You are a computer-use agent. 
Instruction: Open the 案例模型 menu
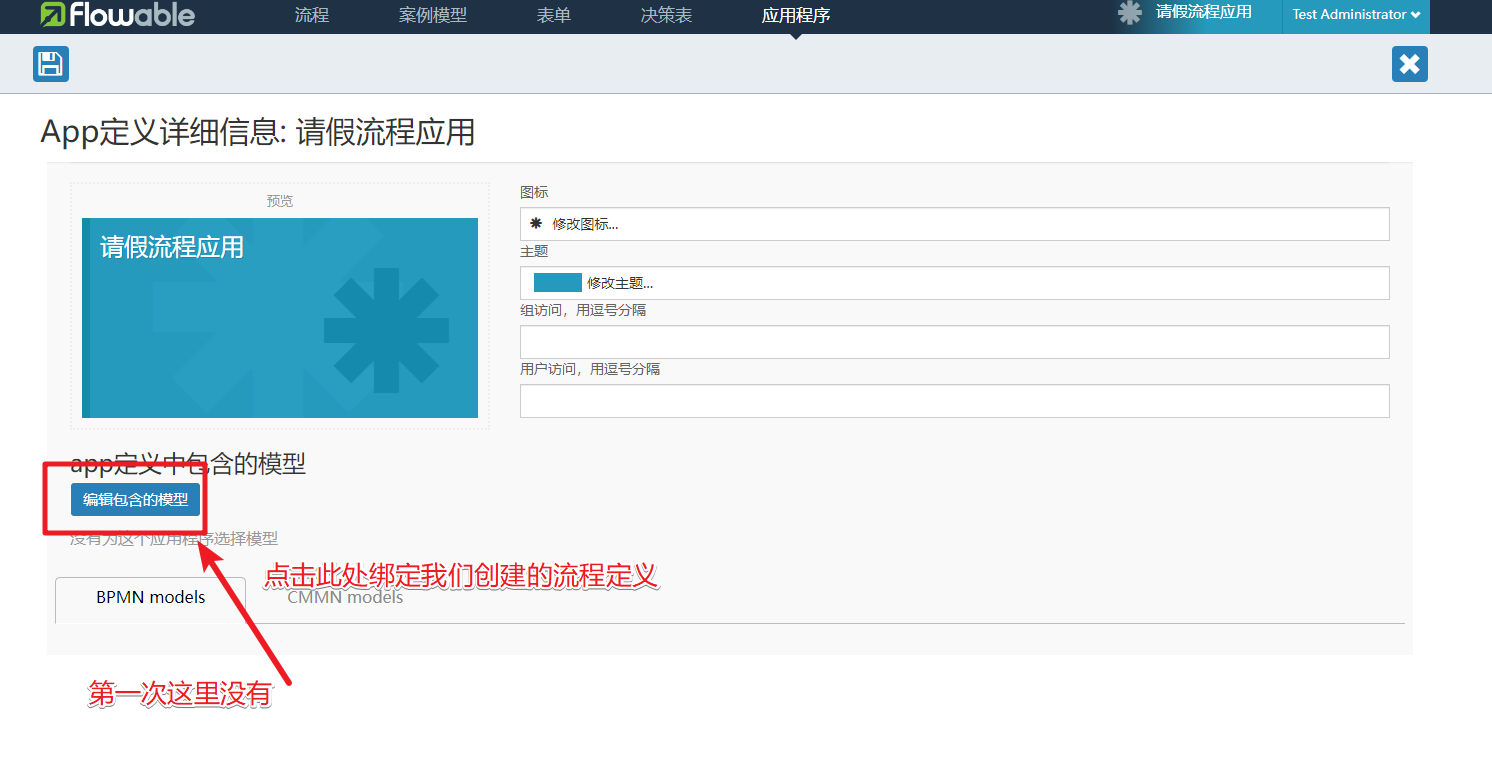point(432,16)
